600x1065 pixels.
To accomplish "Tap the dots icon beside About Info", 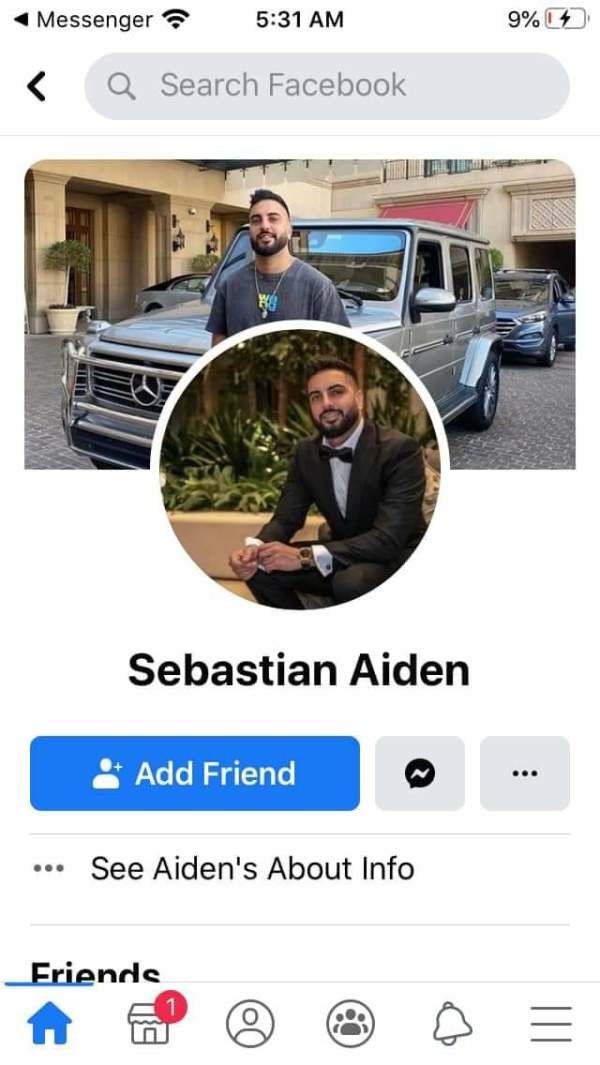I will point(49,868).
